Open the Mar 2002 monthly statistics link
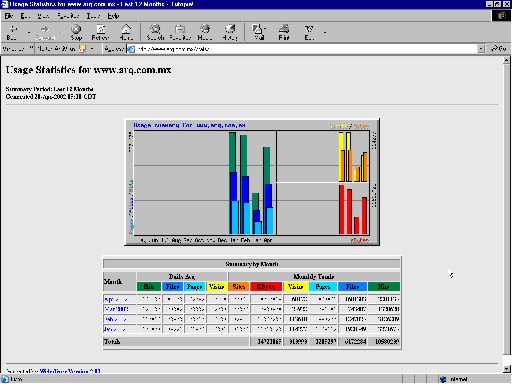This screenshot has width=512, height=384. coord(116,309)
